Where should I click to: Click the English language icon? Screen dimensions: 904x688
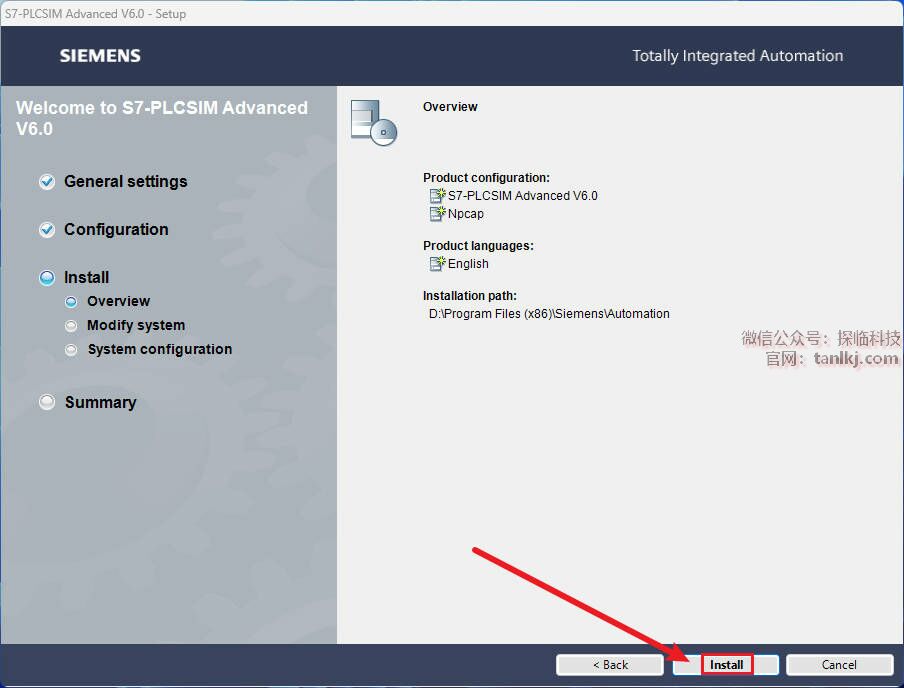pos(438,264)
